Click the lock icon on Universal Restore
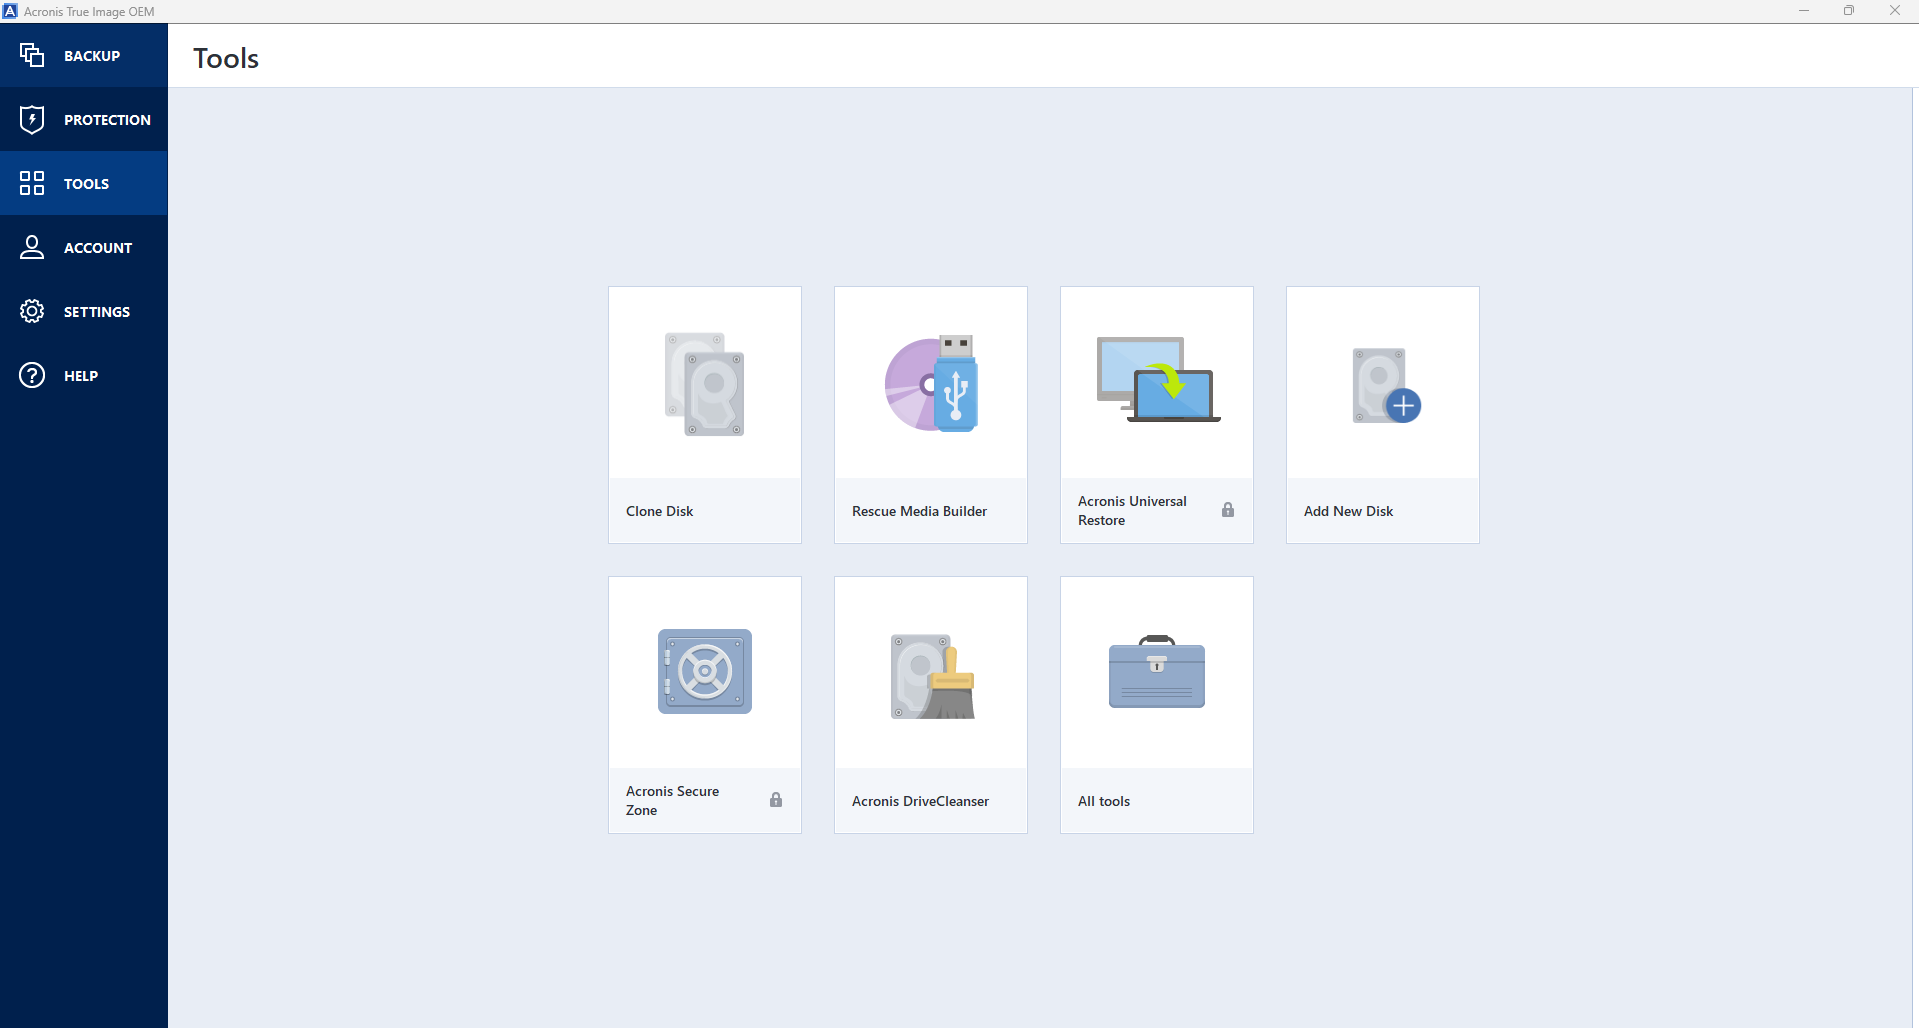Screen dimensions: 1919x1028 pos(1228,510)
